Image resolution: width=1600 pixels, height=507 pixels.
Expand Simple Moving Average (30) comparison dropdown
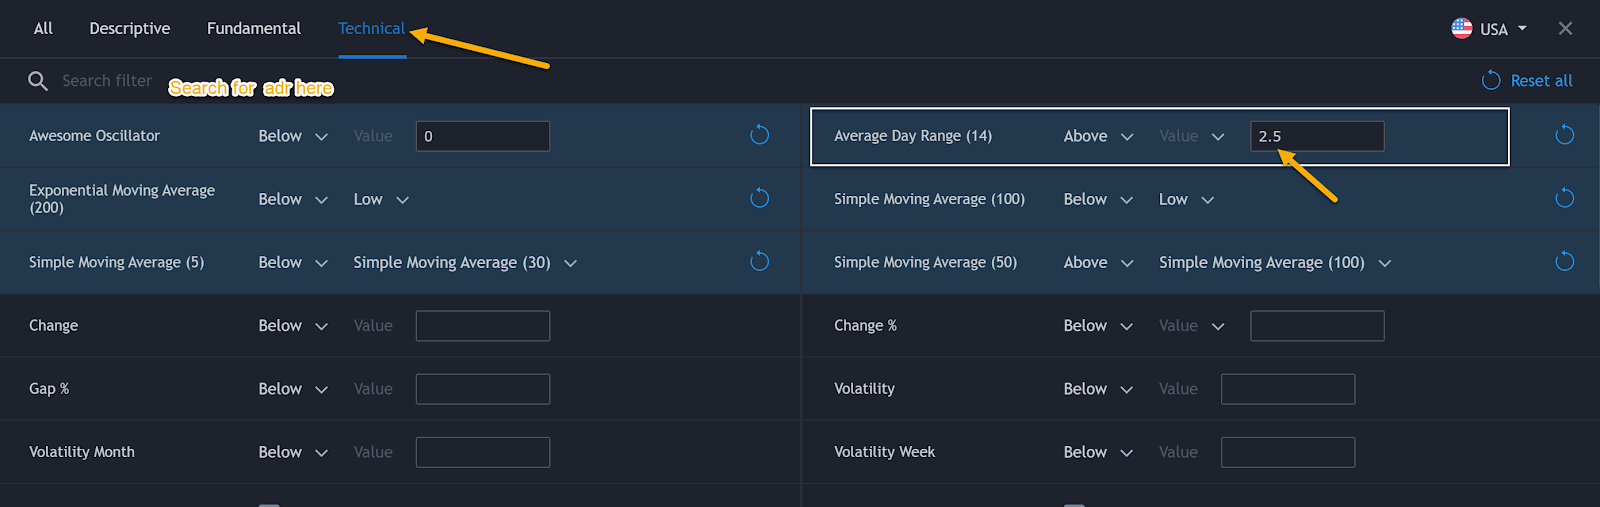coord(465,263)
